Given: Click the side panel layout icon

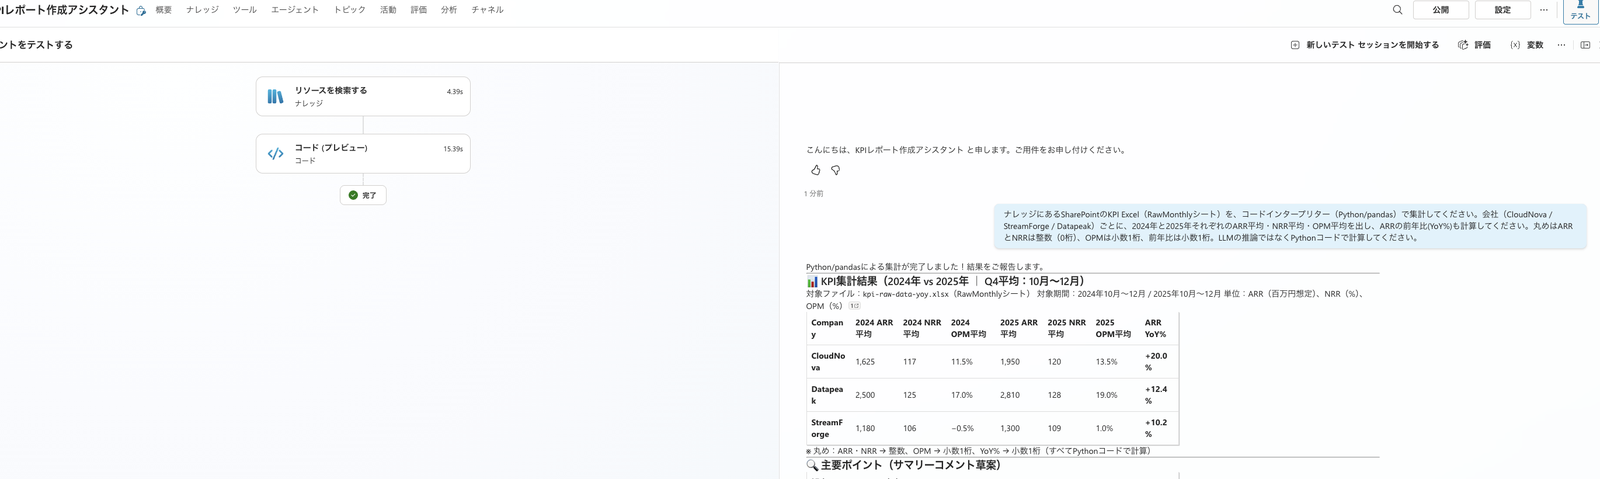Looking at the screenshot, I should coord(1585,45).
